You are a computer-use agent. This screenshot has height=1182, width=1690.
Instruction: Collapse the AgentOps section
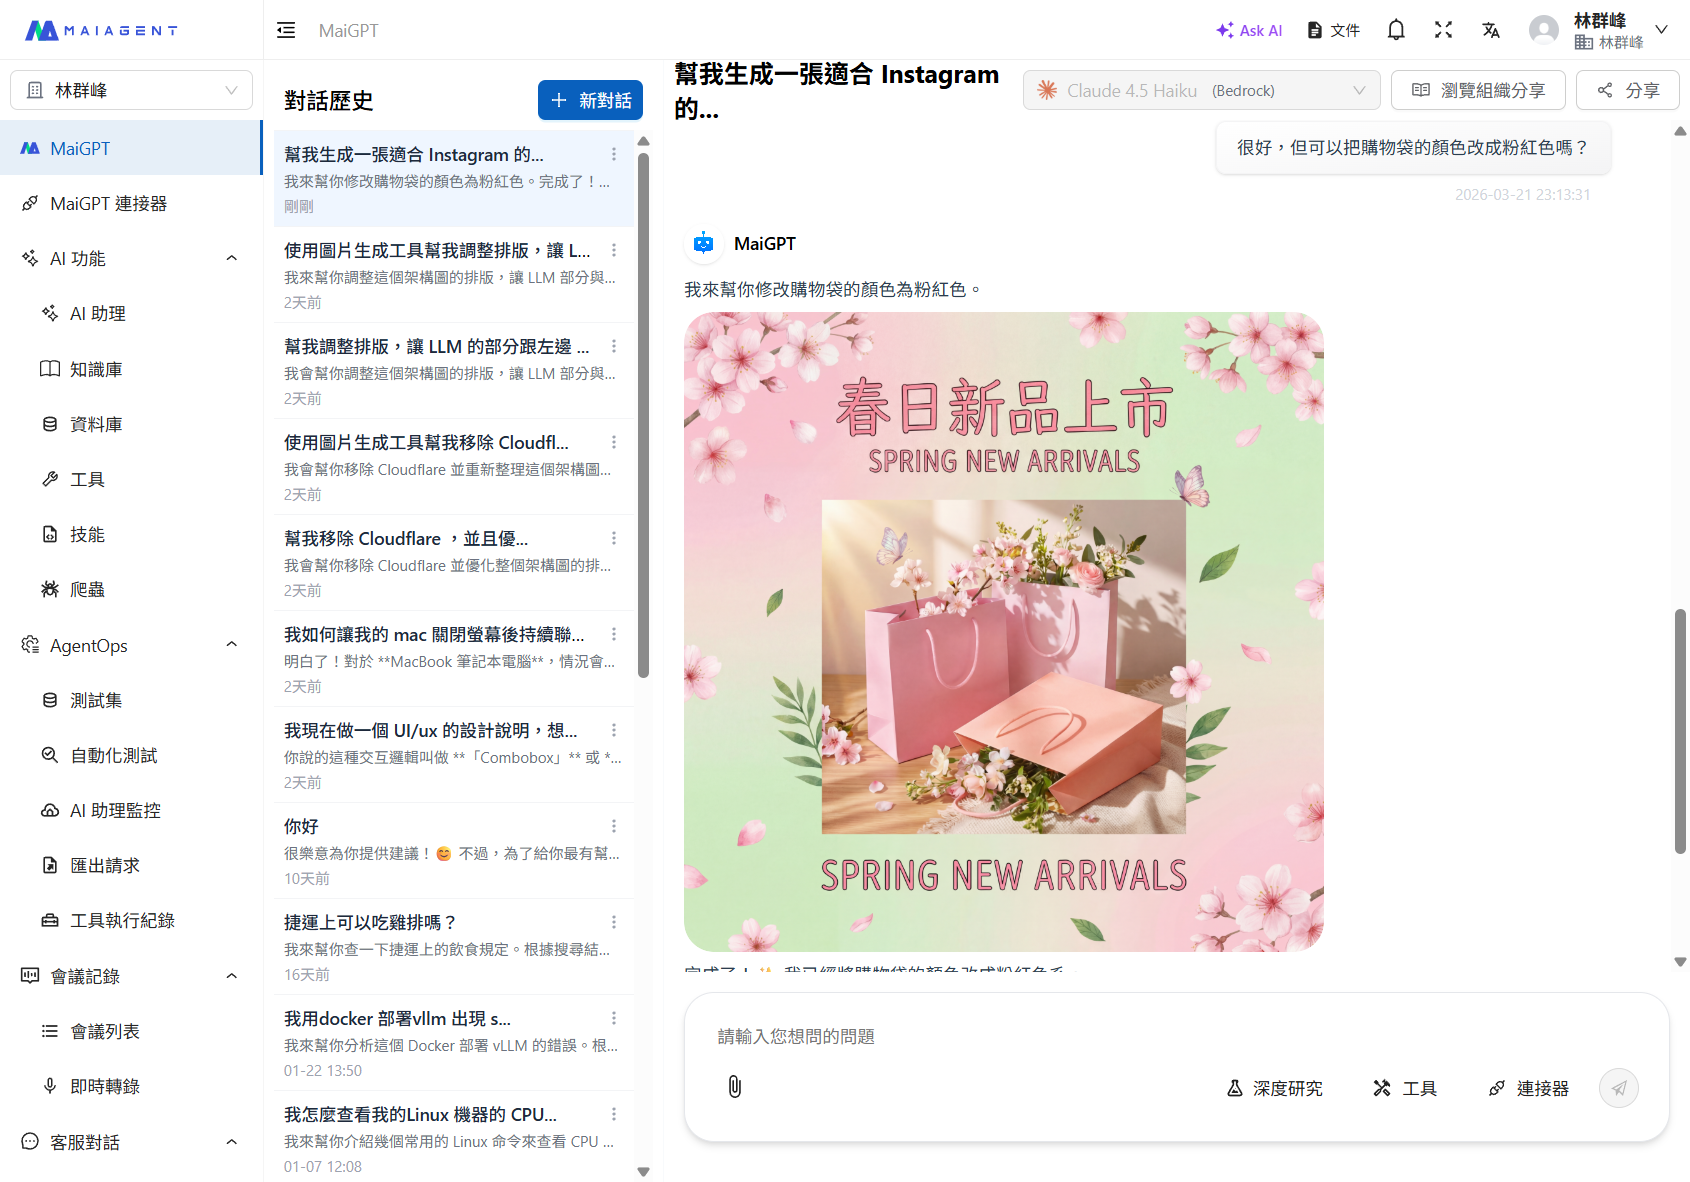click(x=231, y=644)
